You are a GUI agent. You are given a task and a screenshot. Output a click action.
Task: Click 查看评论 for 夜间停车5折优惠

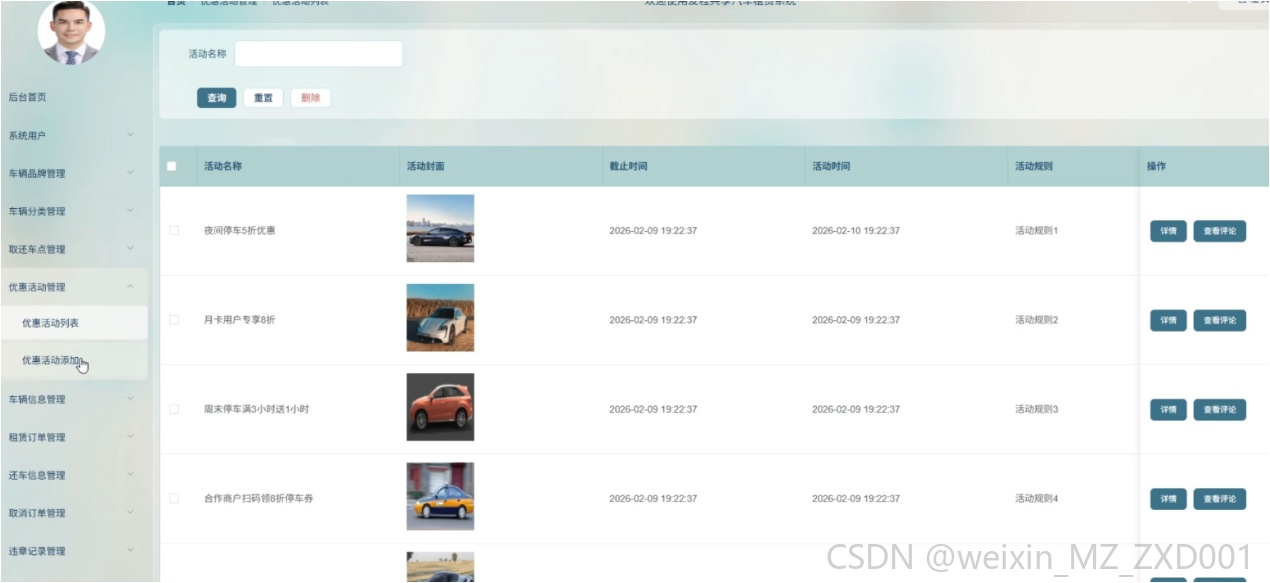(1219, 231)
